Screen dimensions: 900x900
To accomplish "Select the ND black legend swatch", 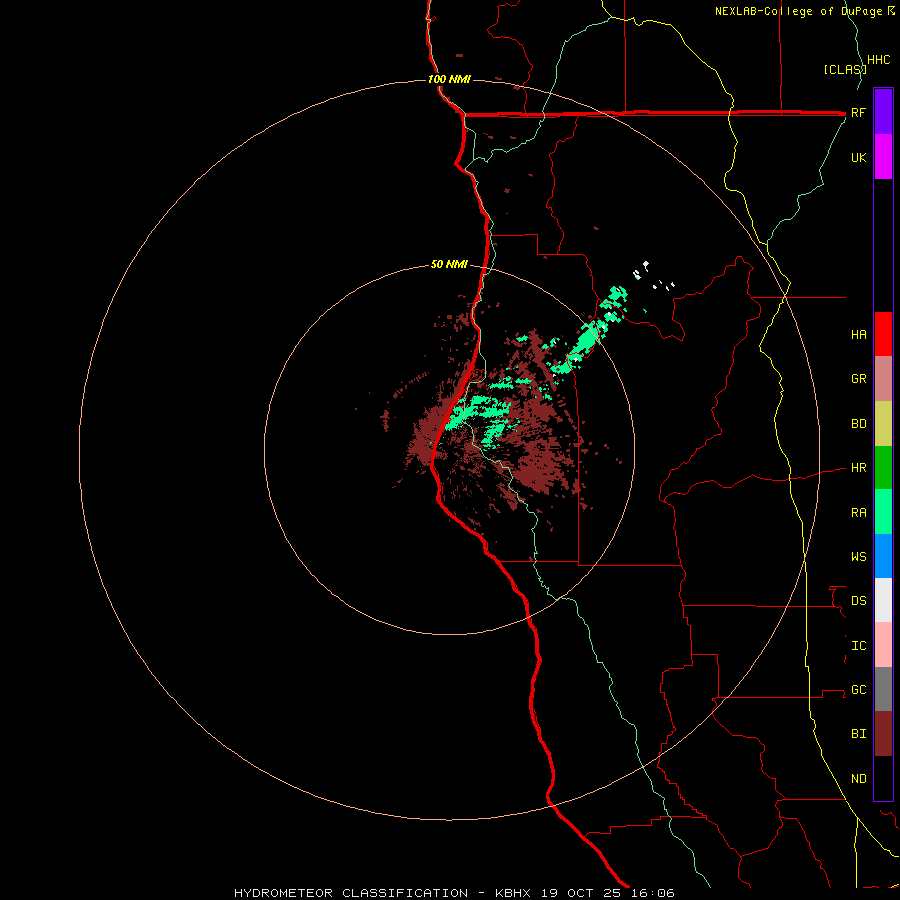I will pyautogui.click(x=883, y=778).
